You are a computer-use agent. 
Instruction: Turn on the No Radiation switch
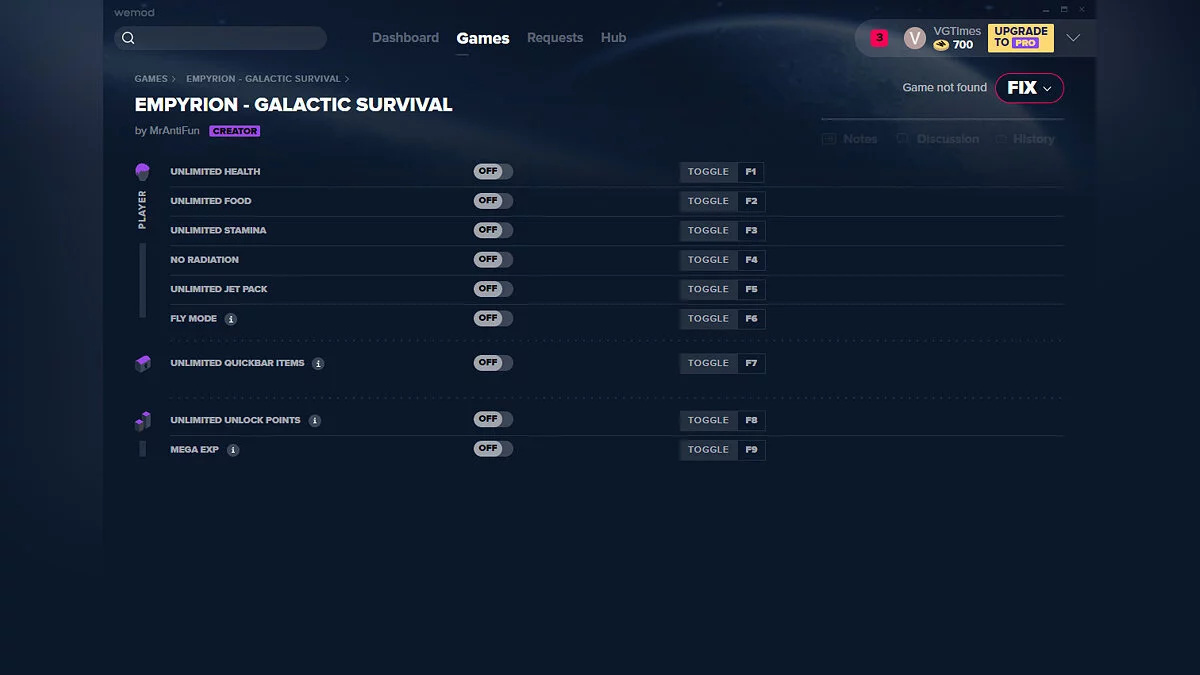coord(493,259)
